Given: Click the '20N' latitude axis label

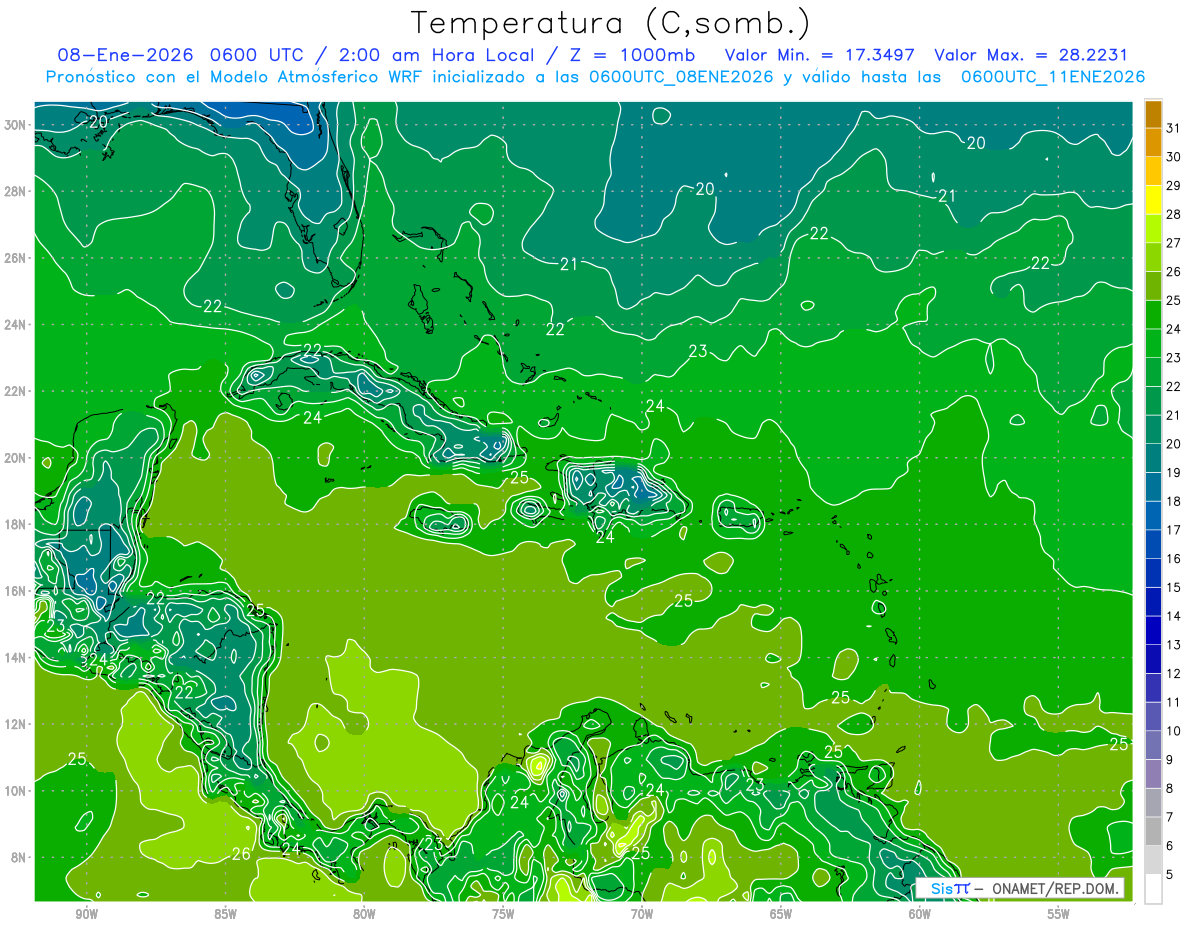Looking at the screenshot, I should (x=14, y=458).
